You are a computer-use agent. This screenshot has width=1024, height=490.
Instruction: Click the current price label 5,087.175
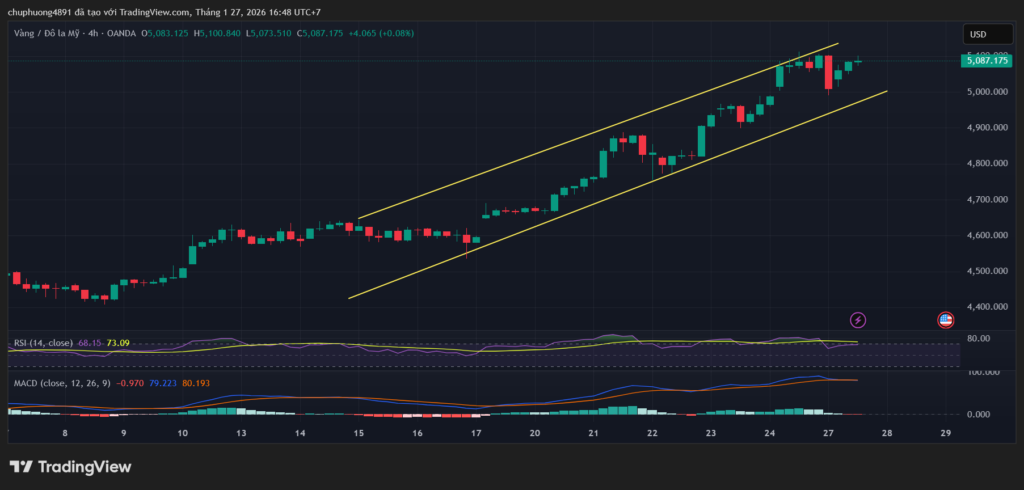point(986,61)
